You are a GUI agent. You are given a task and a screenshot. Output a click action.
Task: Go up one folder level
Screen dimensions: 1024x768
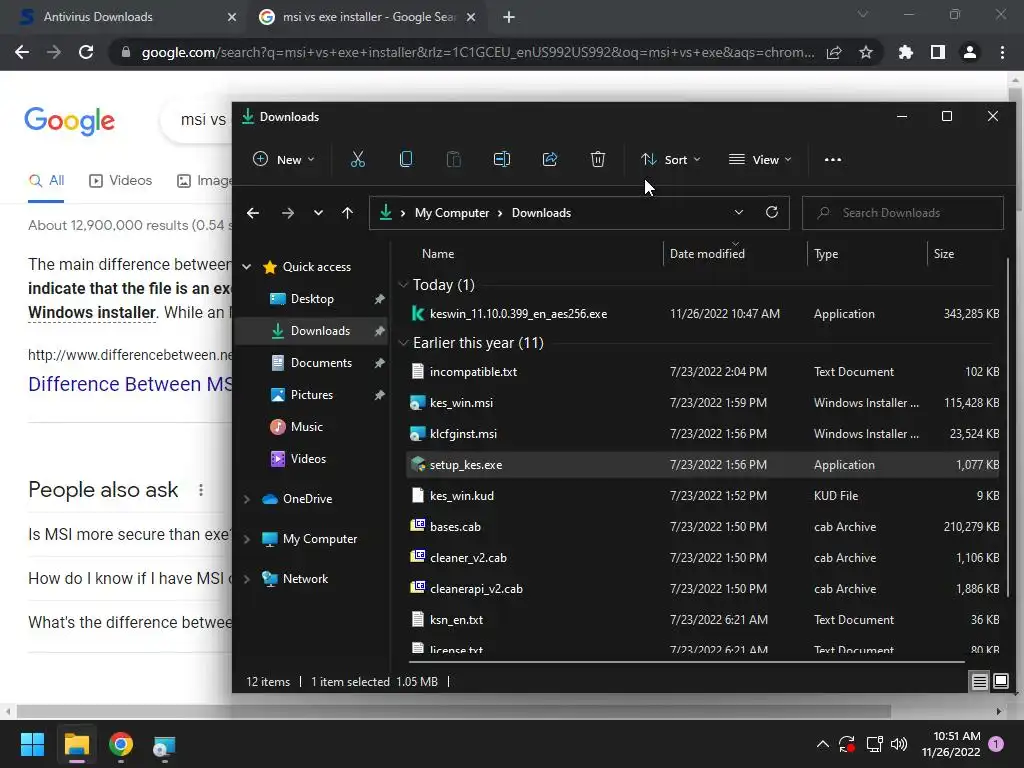tap(347, 213)
